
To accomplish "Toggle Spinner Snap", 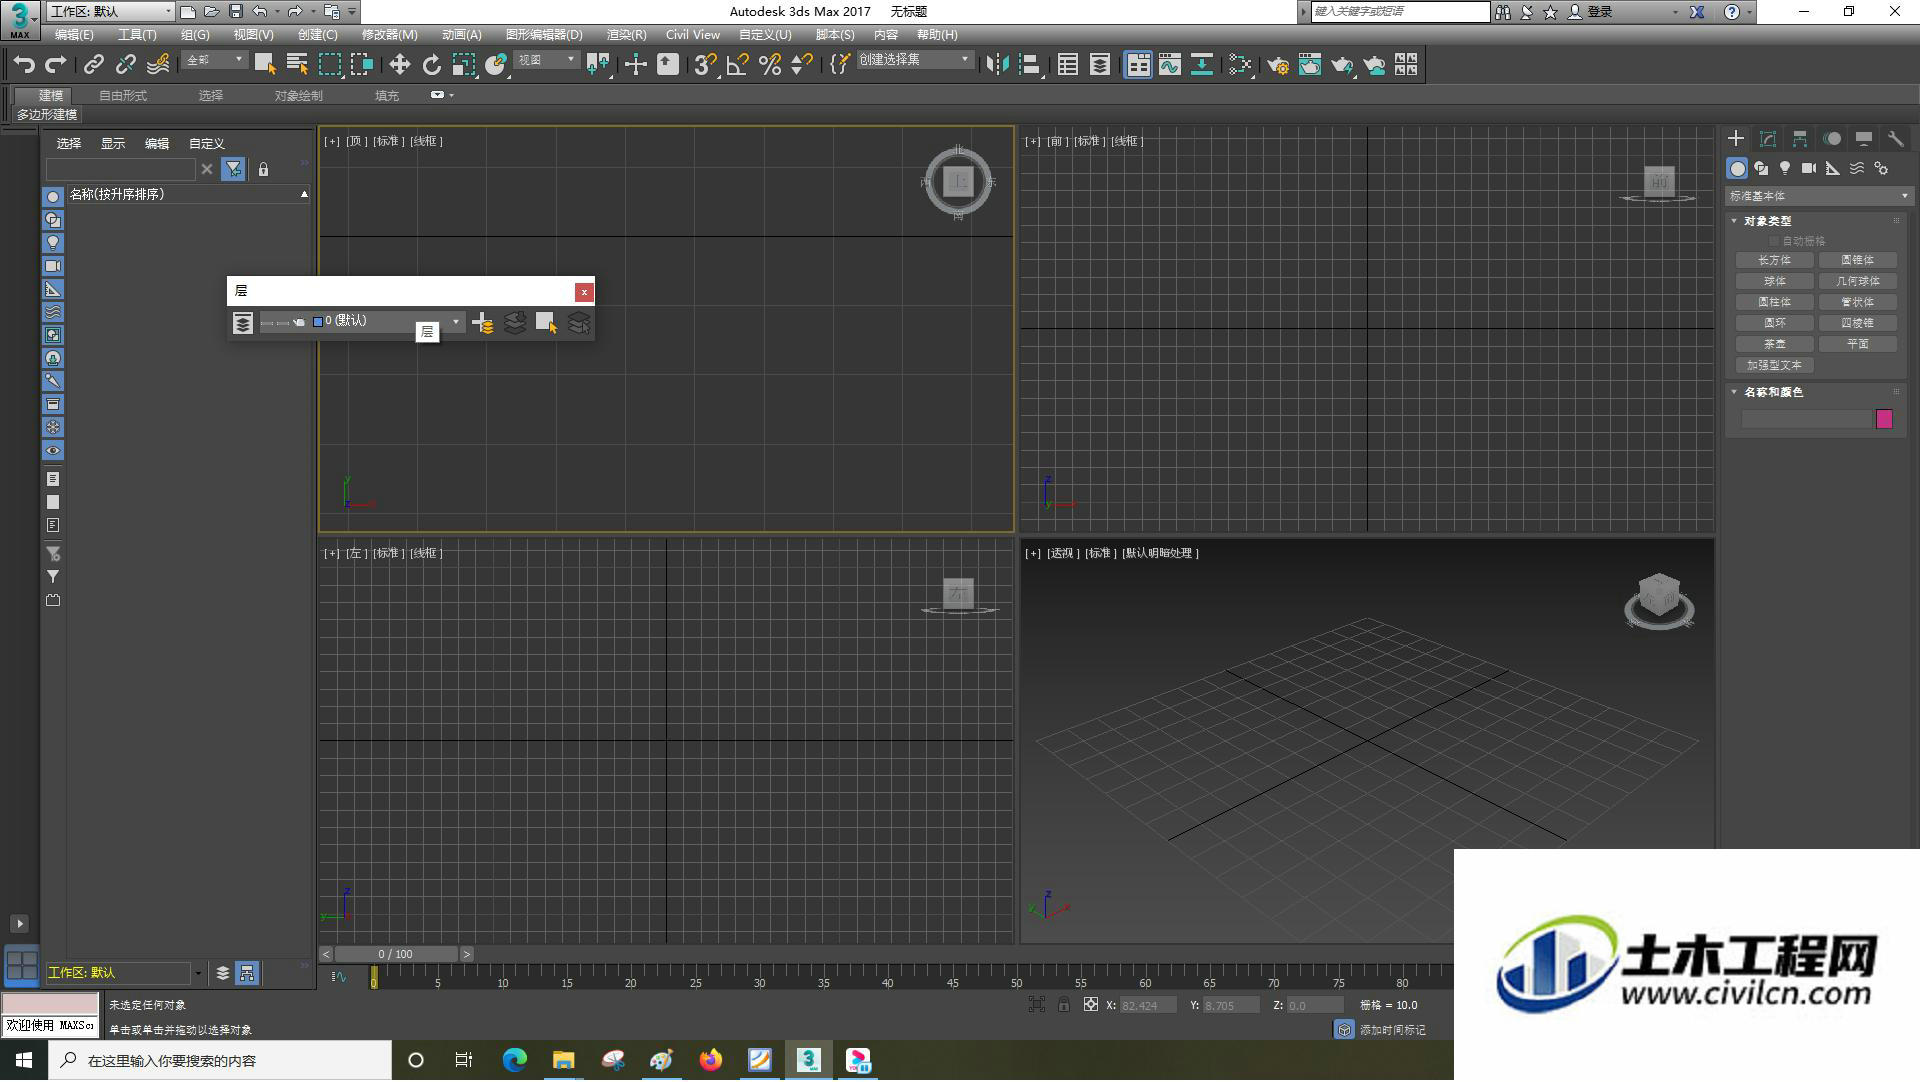I will pyautogui.click(x=801, y=65).
